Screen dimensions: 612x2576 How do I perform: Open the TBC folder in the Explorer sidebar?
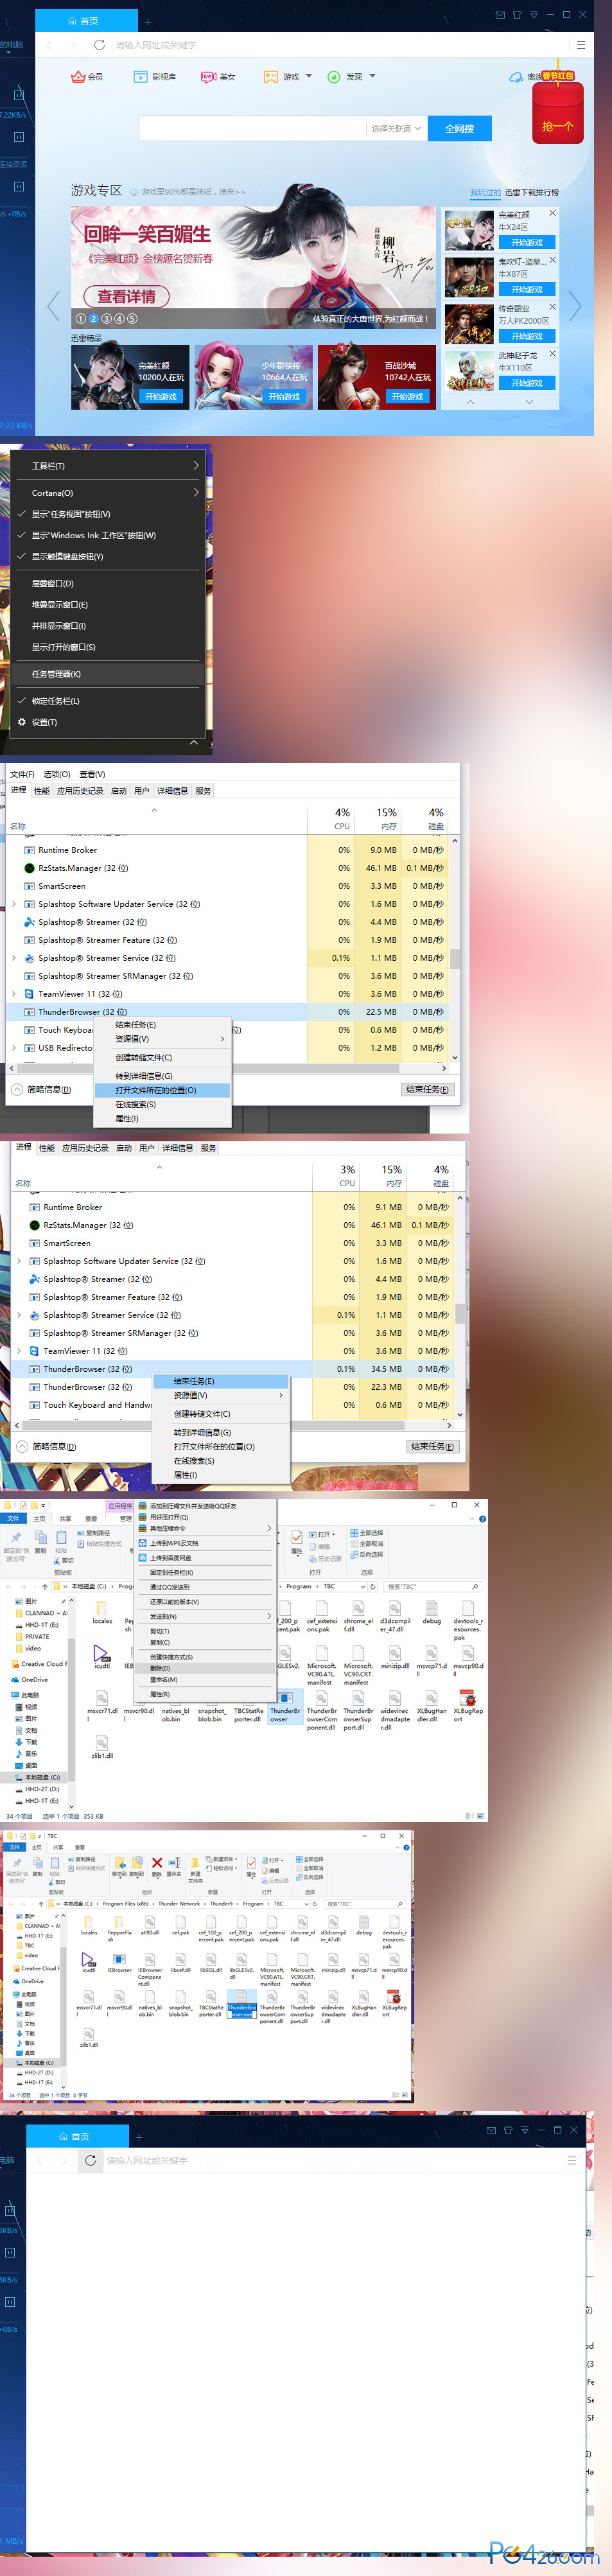(x=29, y=1946)
